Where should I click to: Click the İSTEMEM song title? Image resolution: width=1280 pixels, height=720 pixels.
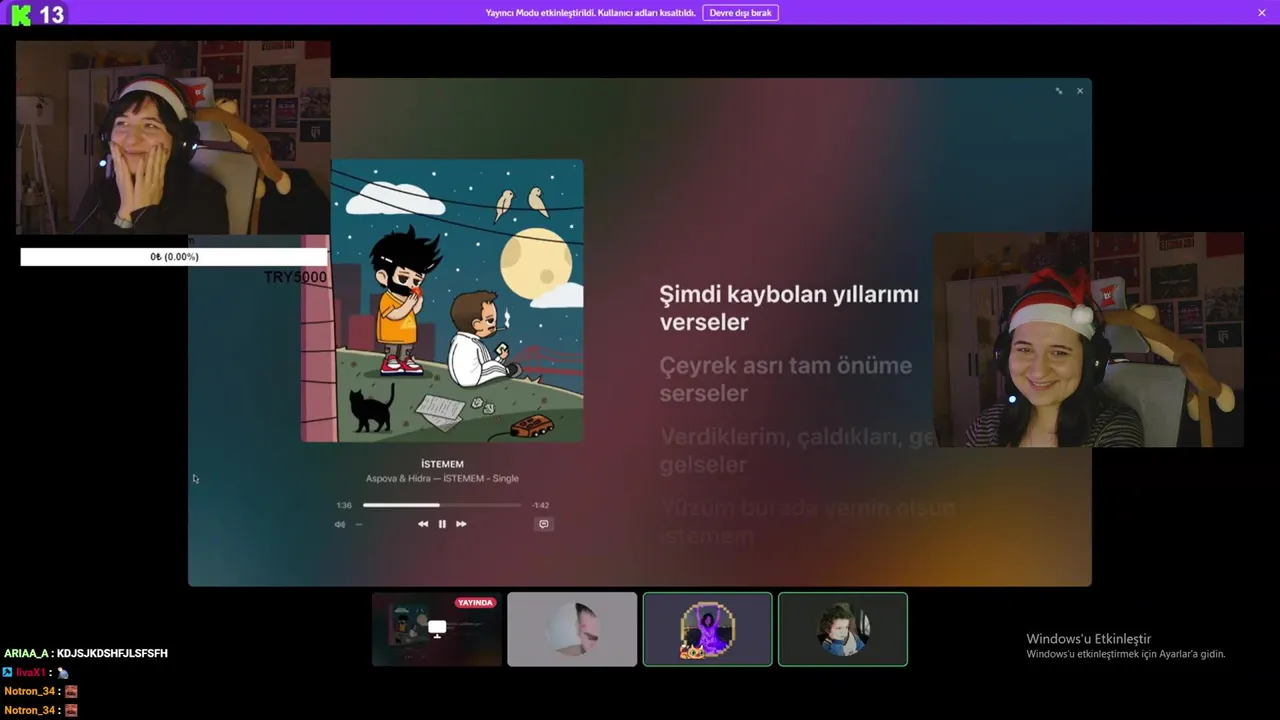pos(442,464)
